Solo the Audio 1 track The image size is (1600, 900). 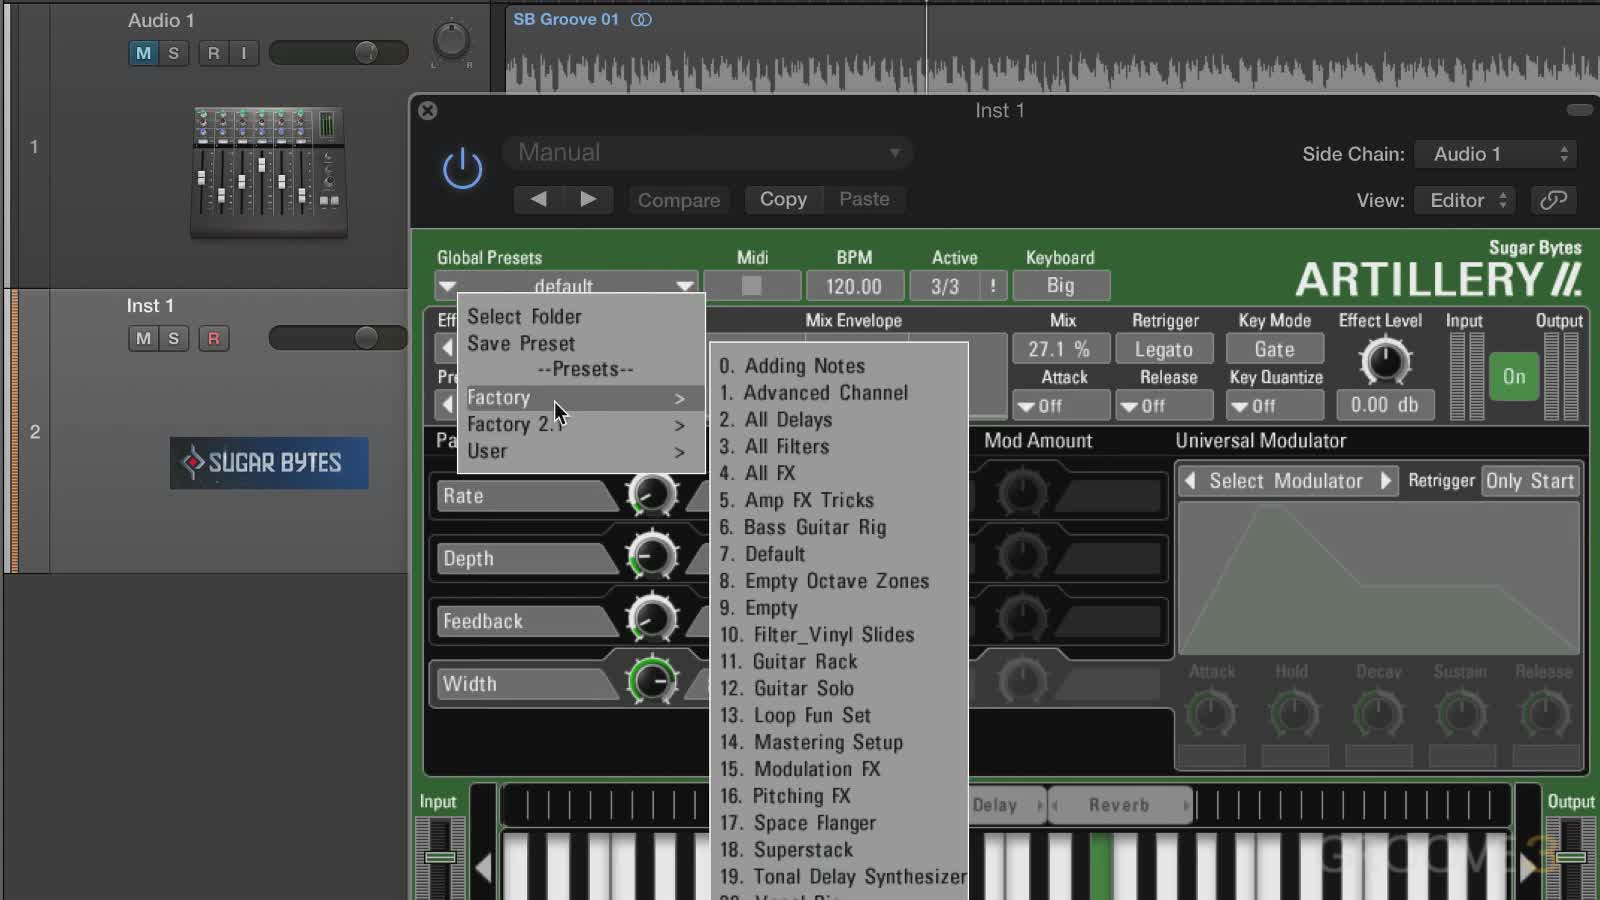point(174,53)
